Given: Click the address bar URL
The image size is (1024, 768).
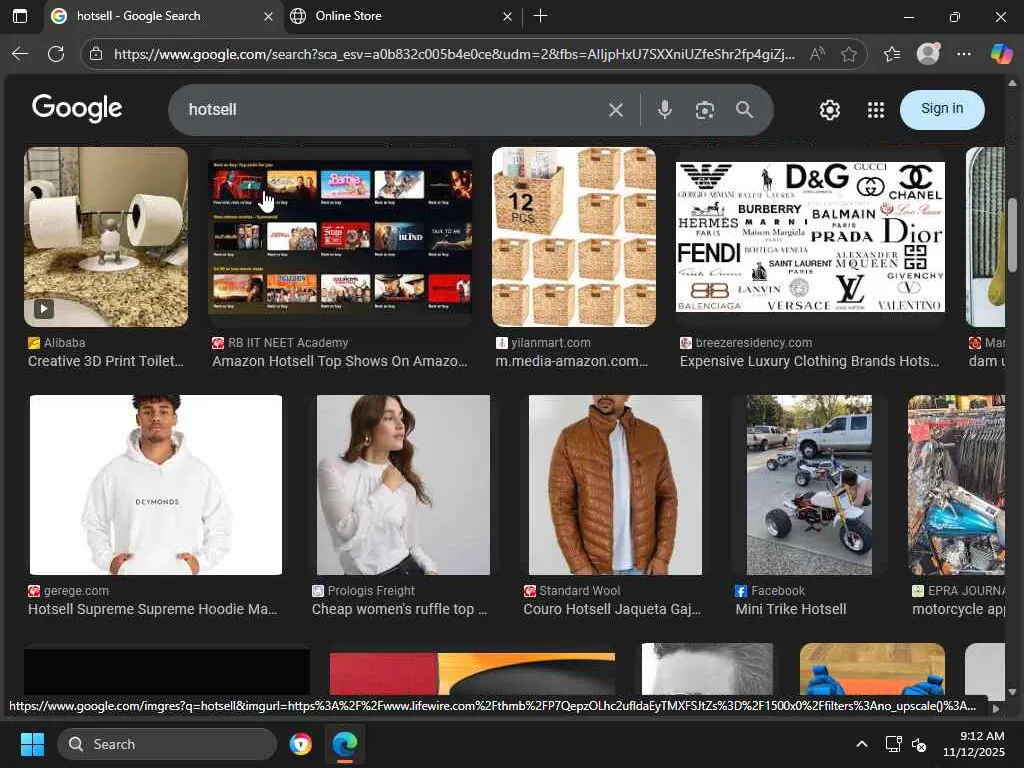Looking at the screenshot, I should pos(454,54).
